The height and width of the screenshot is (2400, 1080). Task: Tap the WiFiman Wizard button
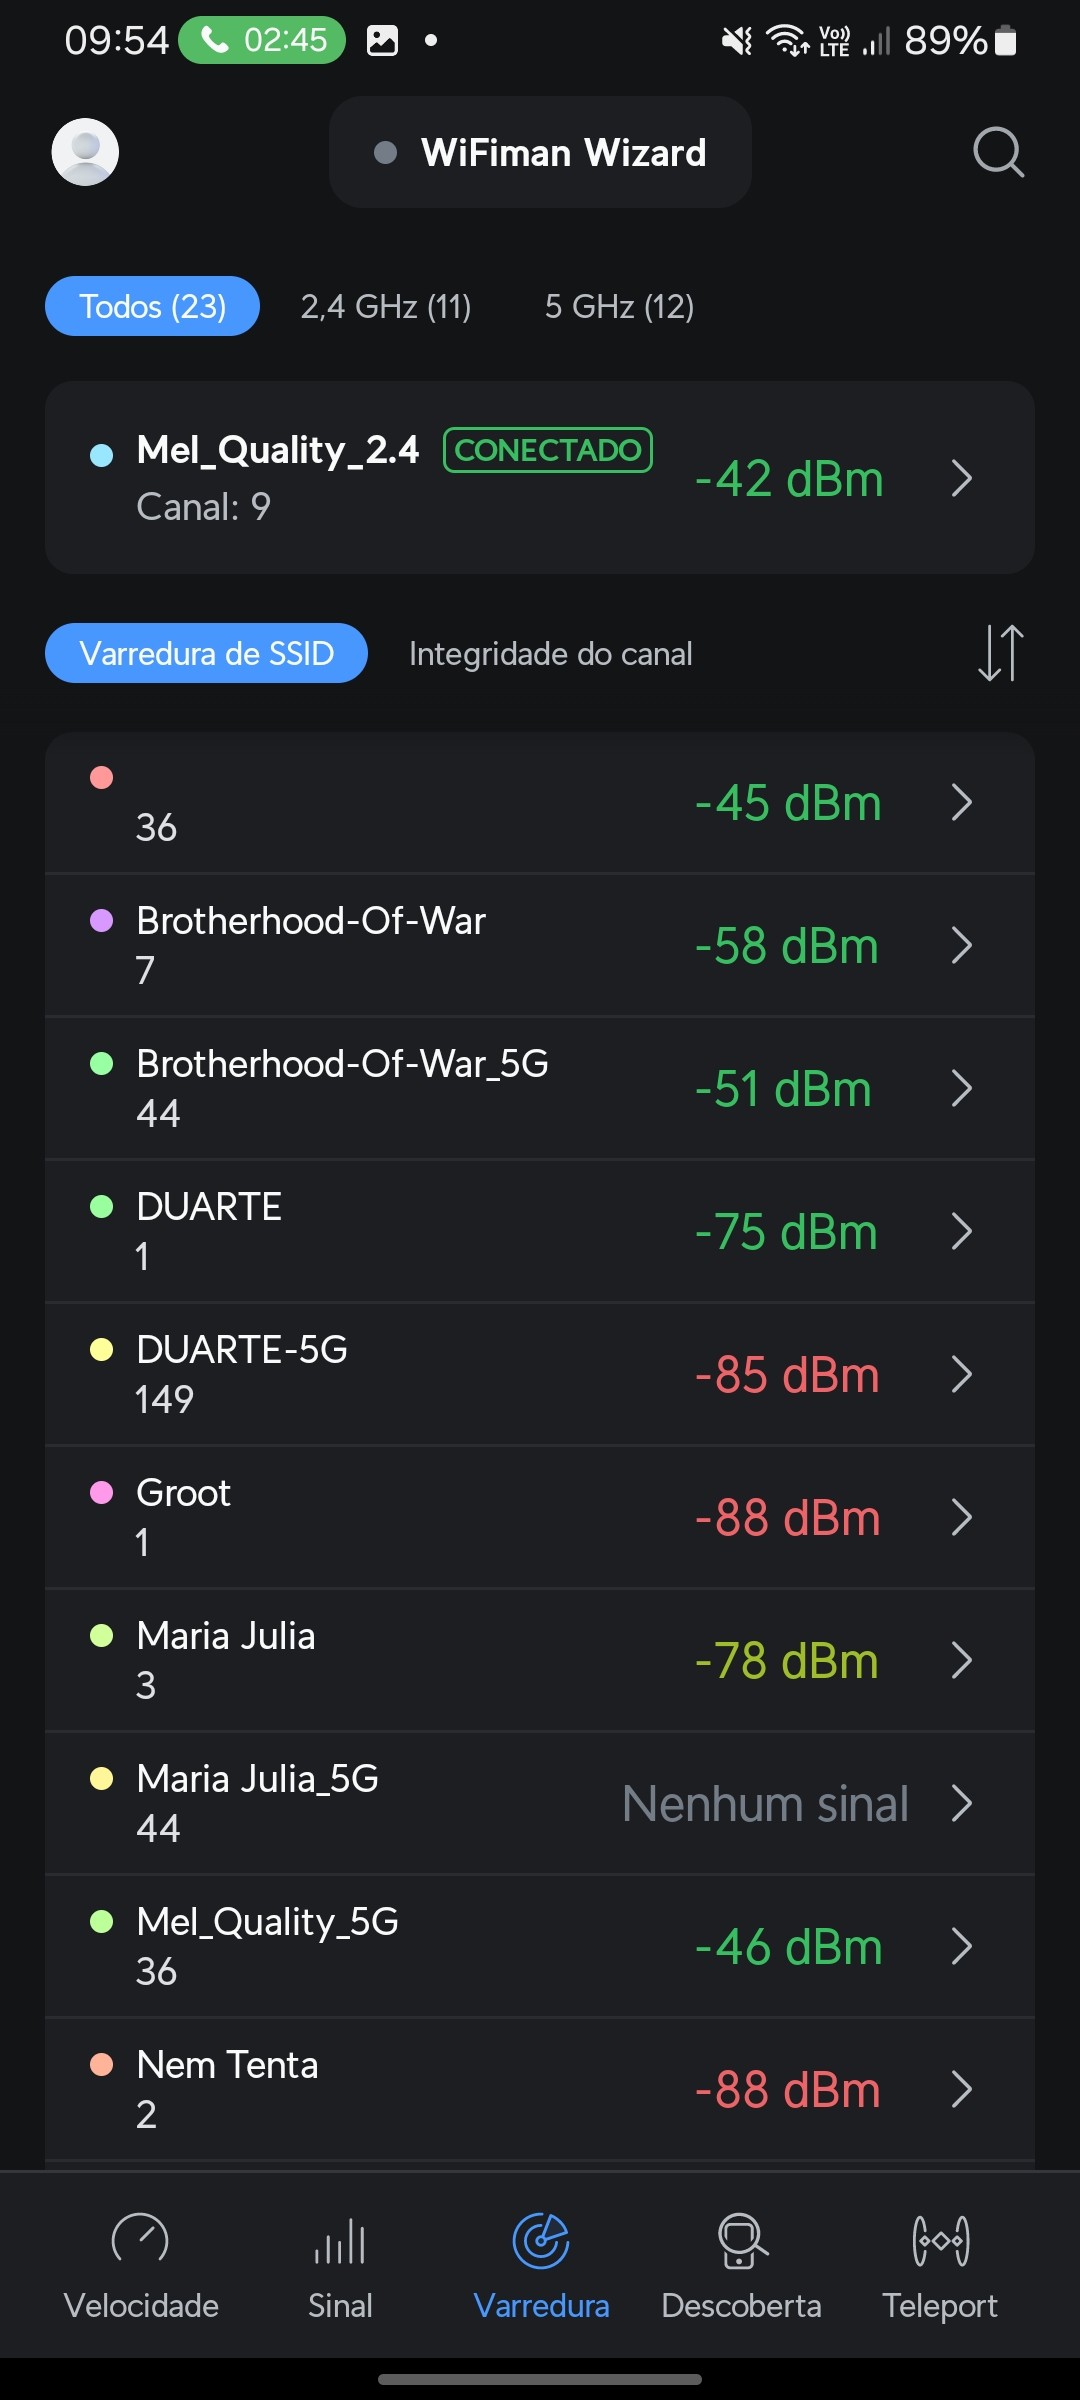pos(540,152)
